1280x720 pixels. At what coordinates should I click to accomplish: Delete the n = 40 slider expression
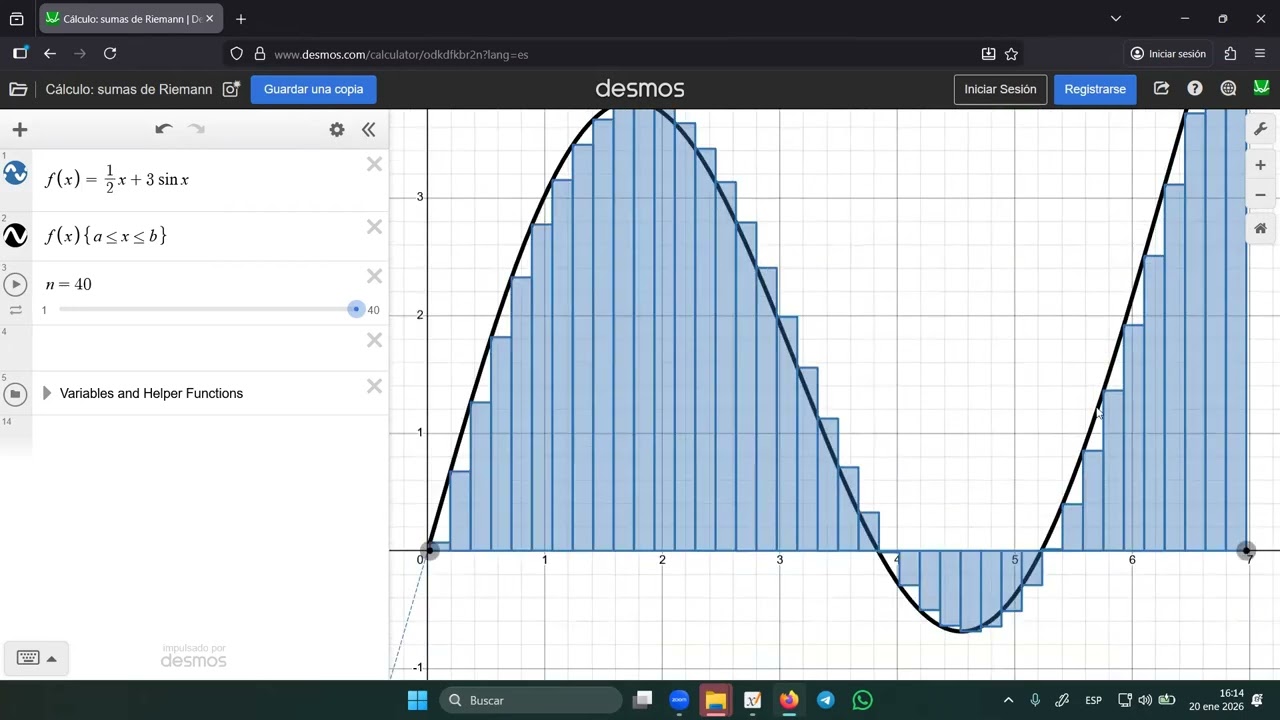coord(374,276)
